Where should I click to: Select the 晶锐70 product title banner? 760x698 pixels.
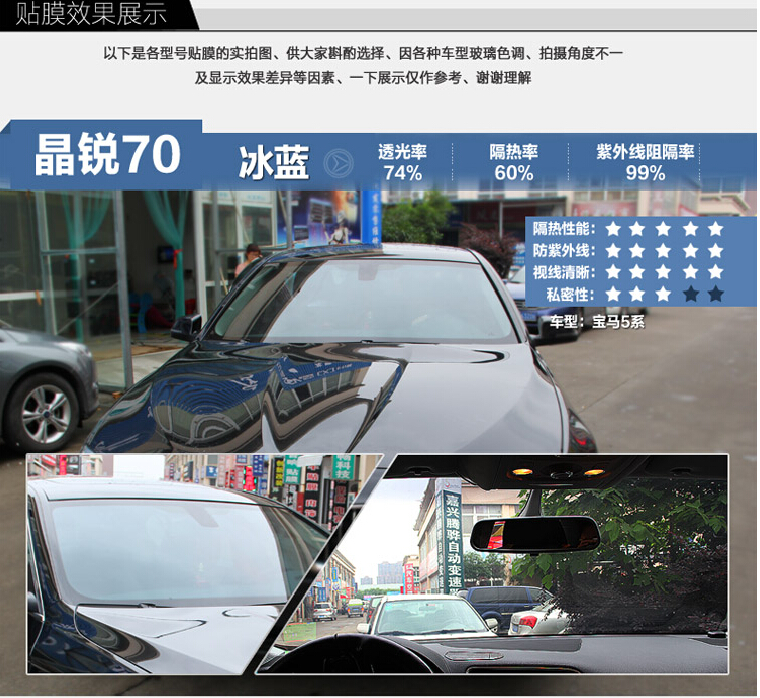107,155
